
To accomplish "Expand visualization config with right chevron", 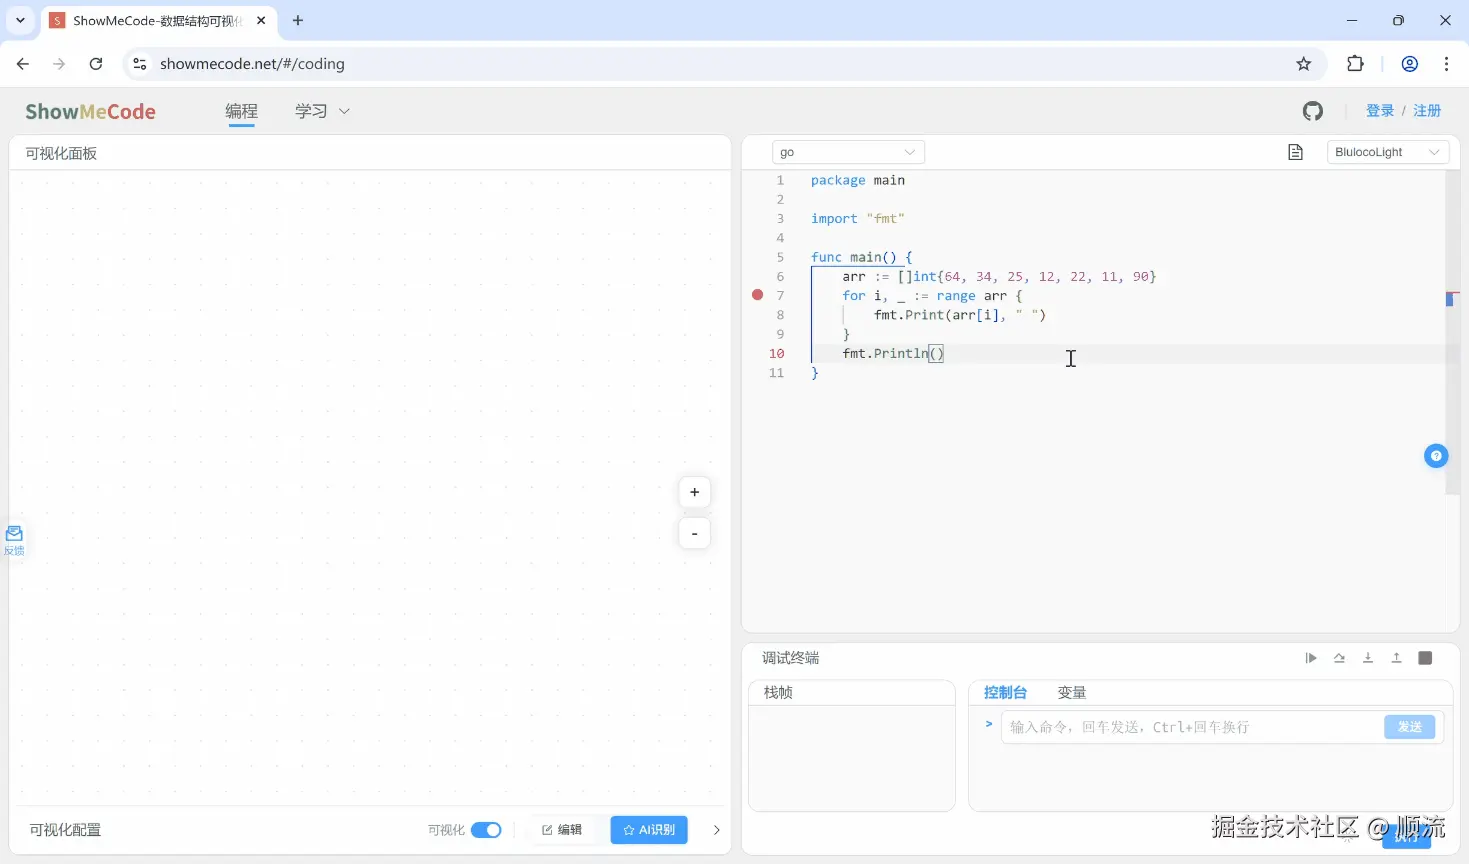I will tap(716, 830).
